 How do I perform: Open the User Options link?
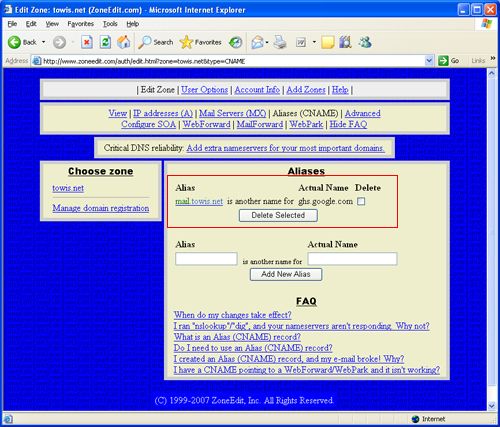tap(205, 90)
